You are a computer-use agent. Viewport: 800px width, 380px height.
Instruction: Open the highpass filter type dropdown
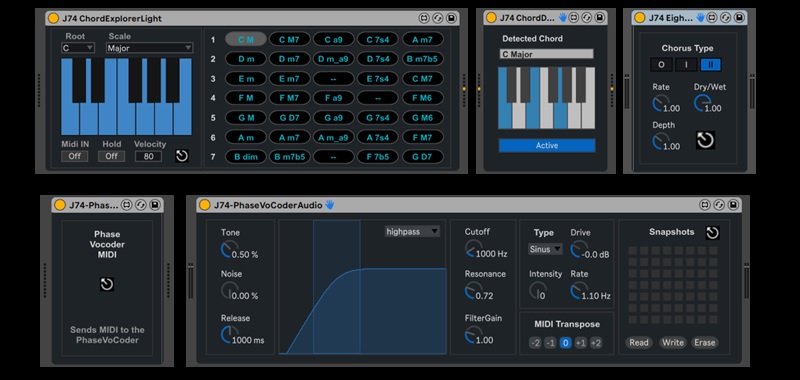pos(412,232)
